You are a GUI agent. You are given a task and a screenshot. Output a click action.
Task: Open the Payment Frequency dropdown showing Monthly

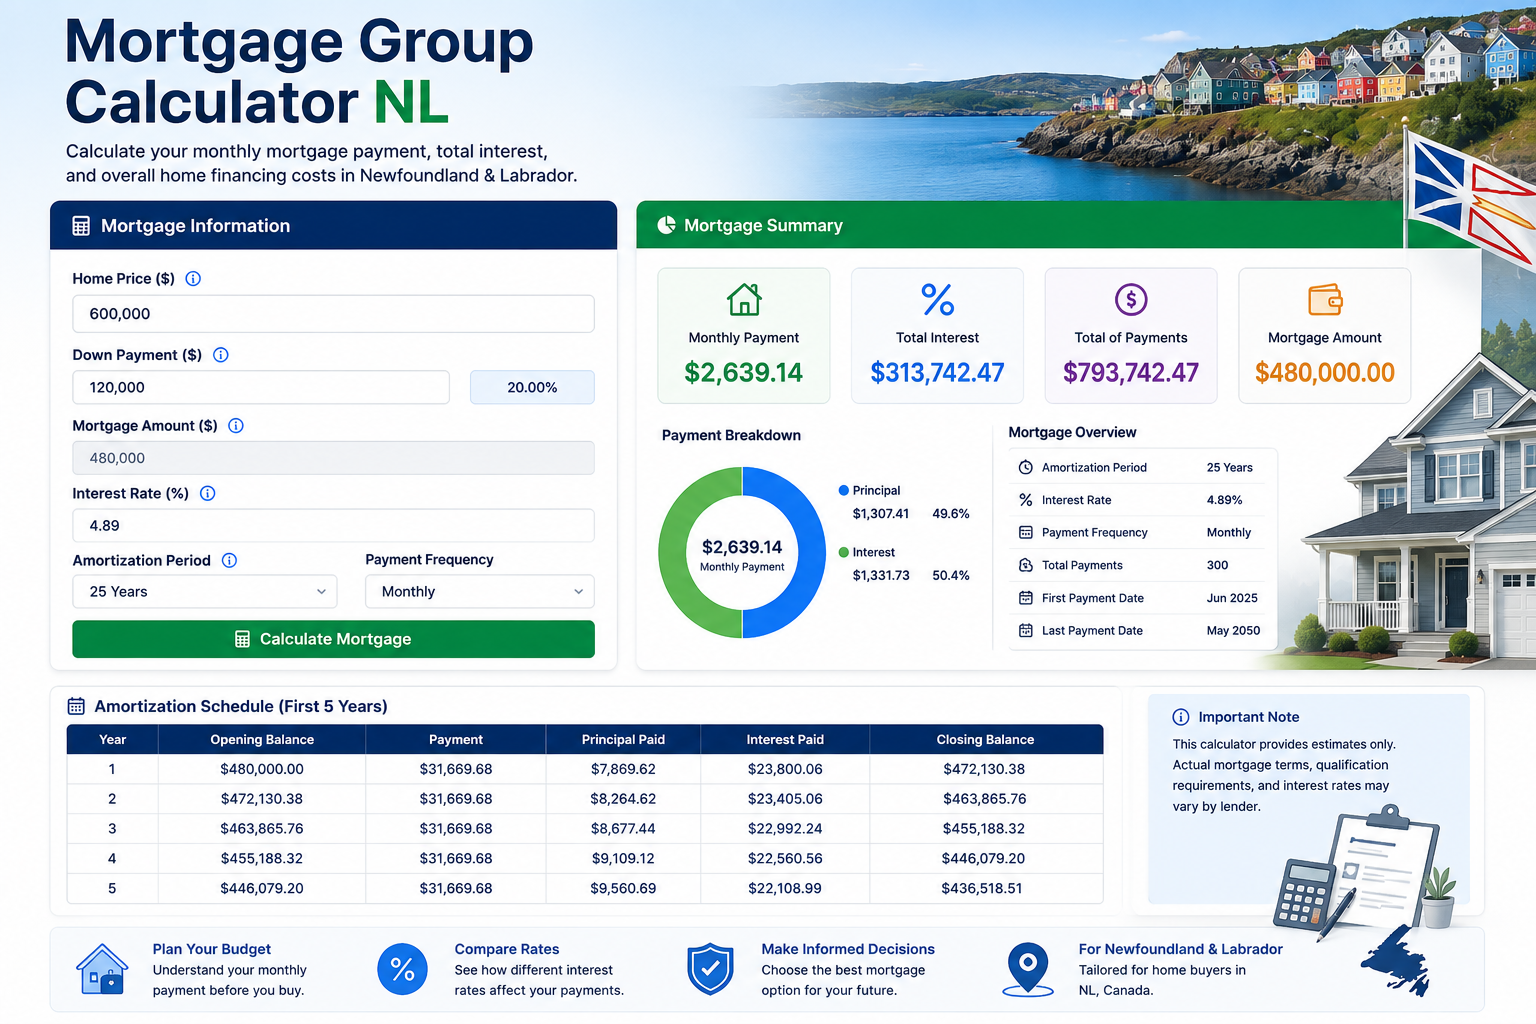point(480,592)
